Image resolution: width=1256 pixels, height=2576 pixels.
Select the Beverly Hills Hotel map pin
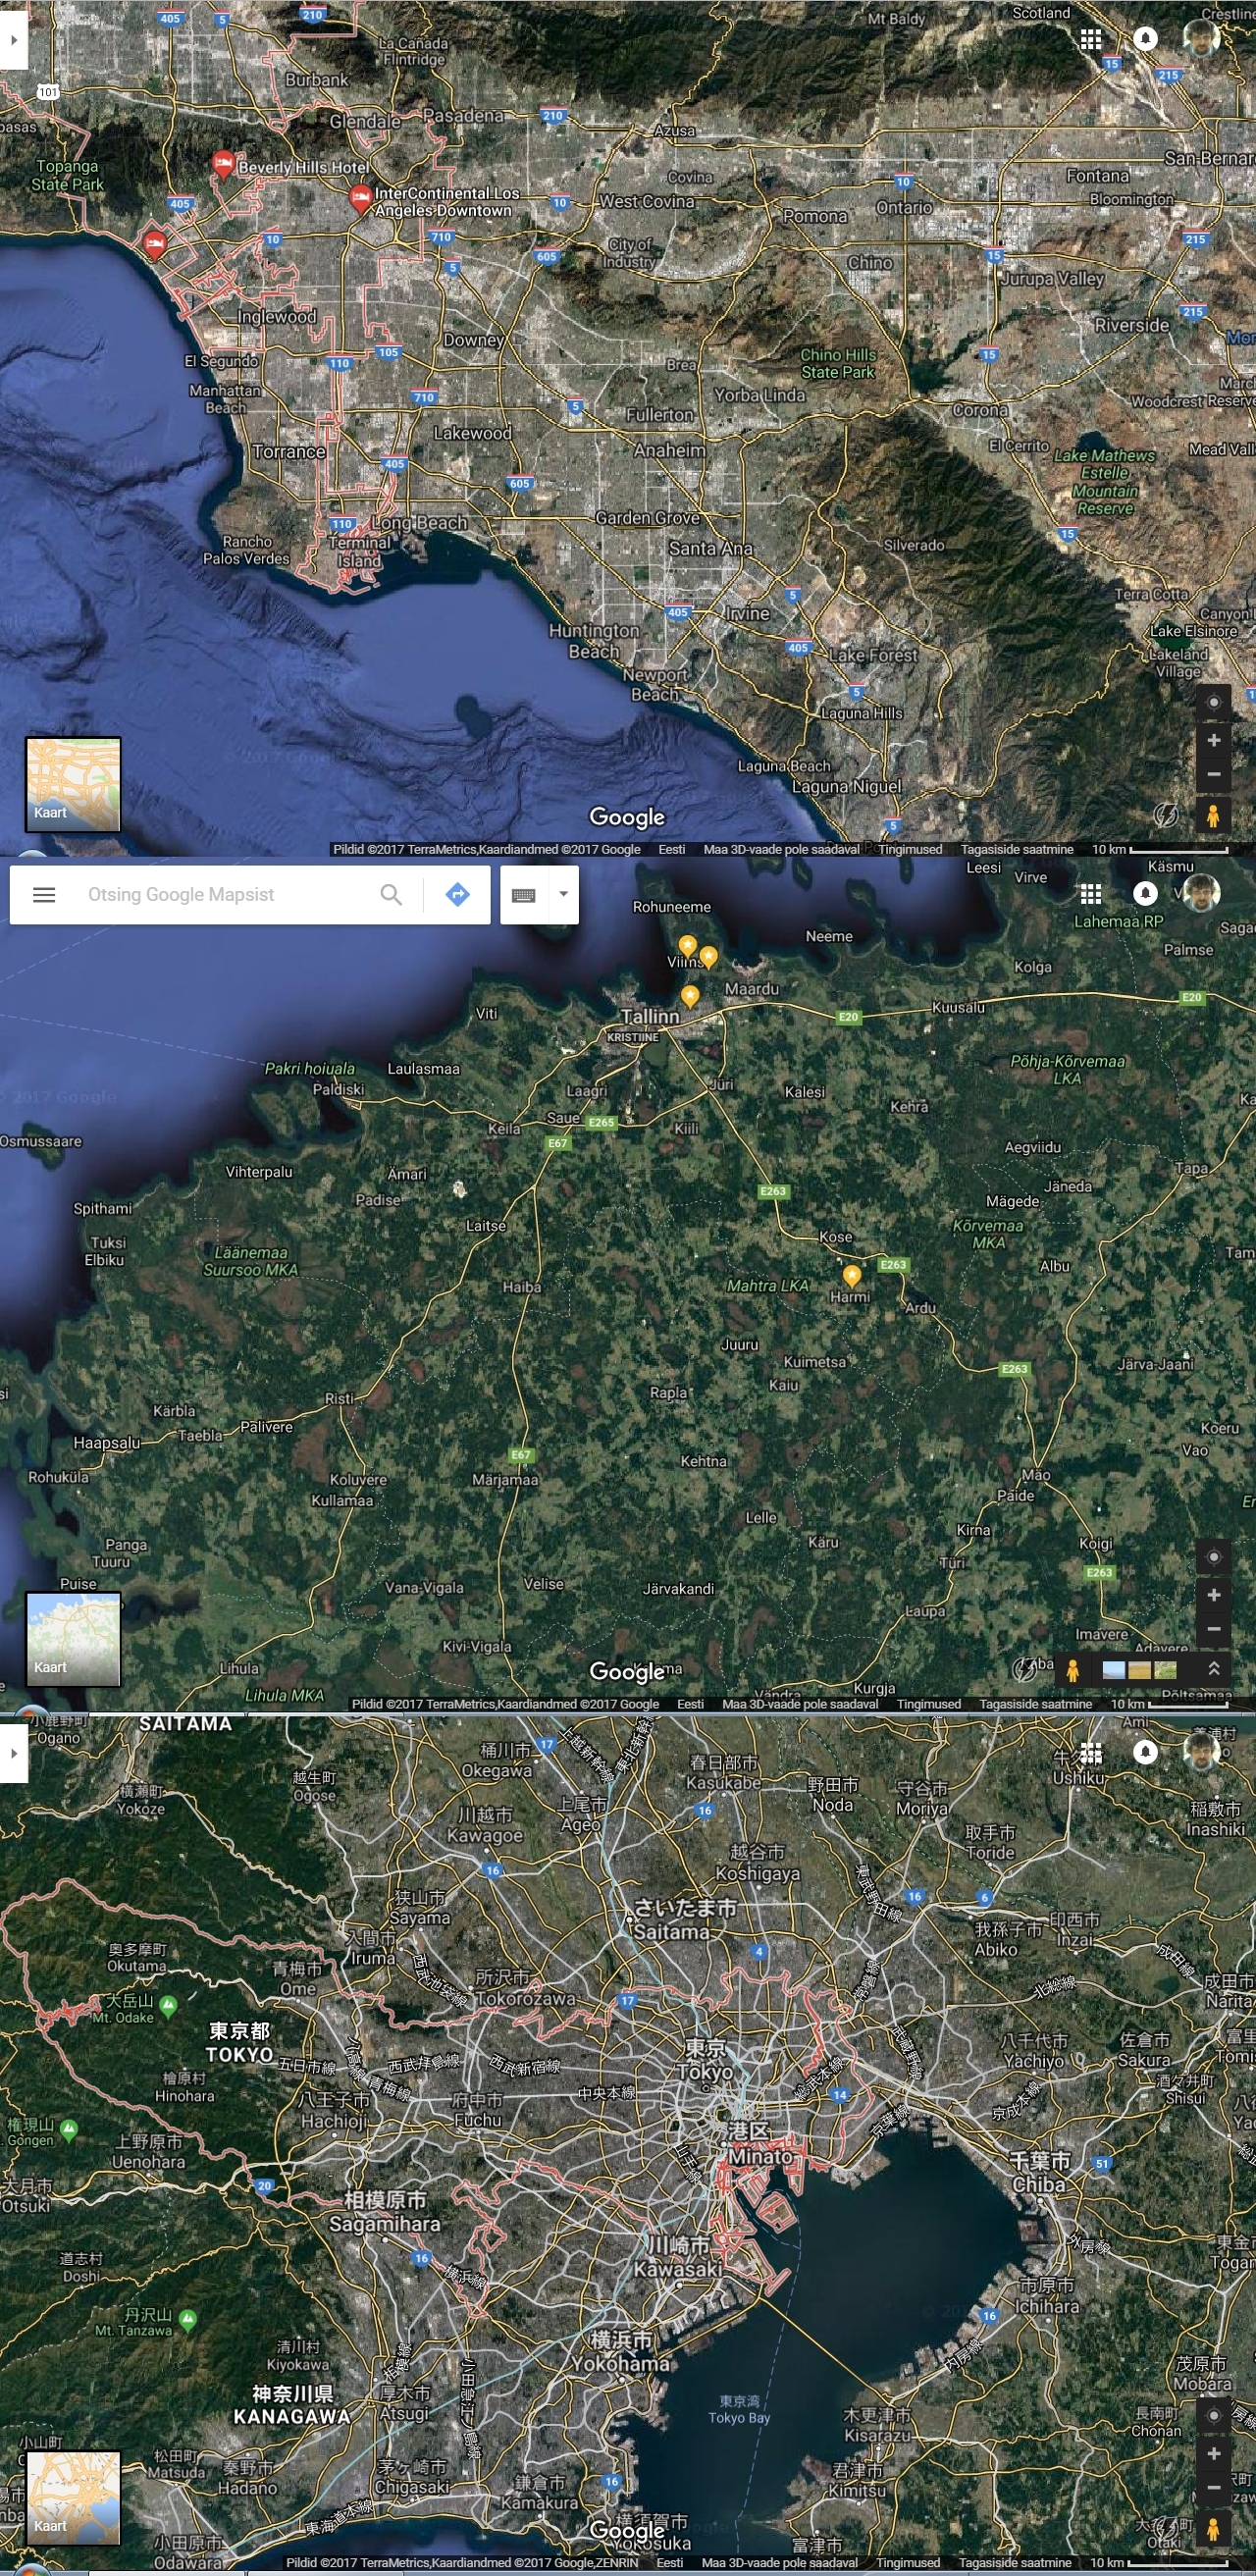(x=223, y=164)
